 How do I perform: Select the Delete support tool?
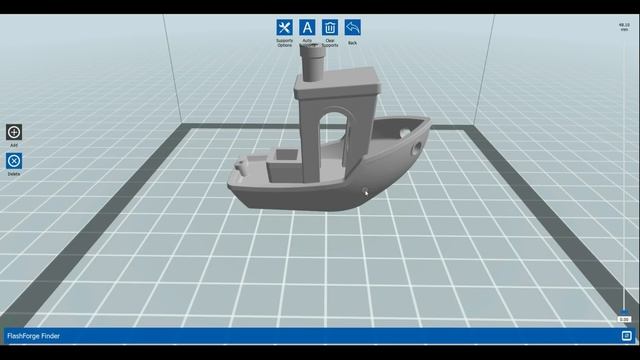pos(14,161)
